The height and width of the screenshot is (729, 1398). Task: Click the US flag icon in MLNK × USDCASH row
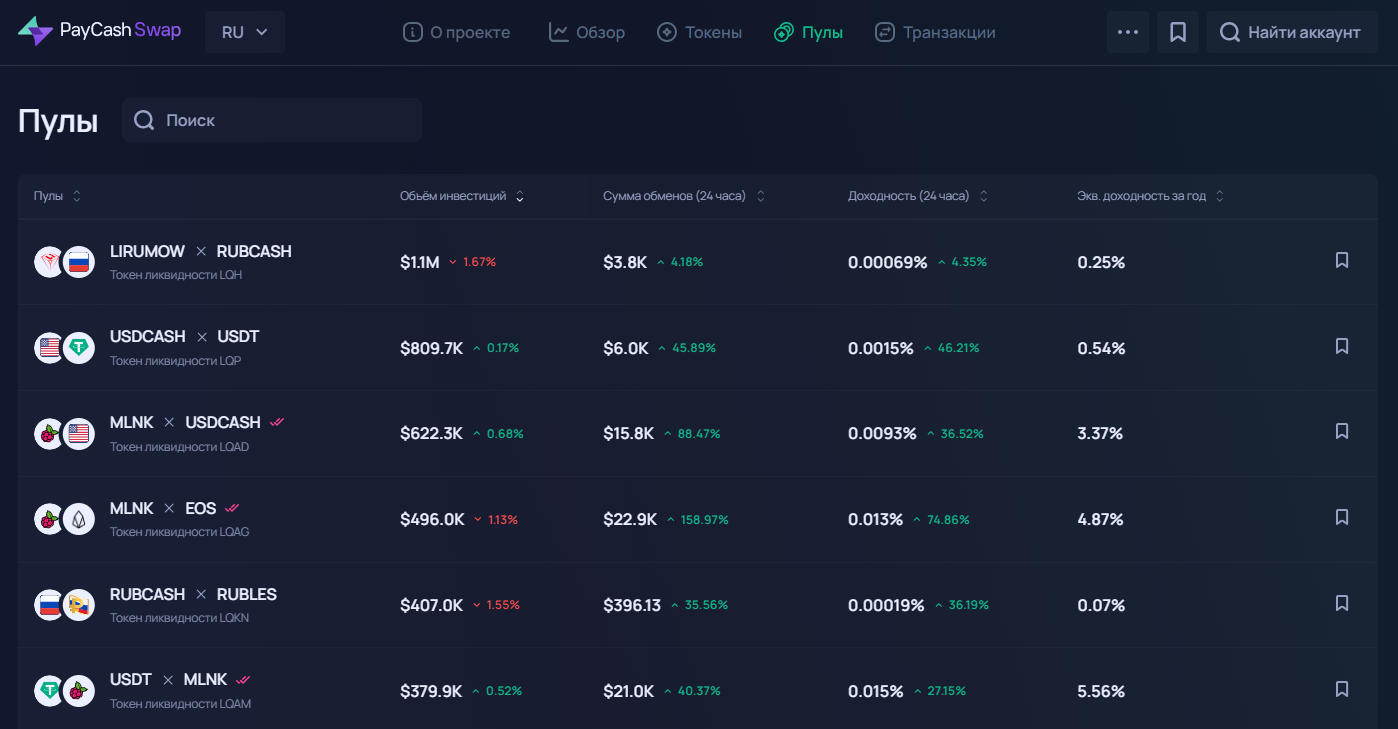79,434
